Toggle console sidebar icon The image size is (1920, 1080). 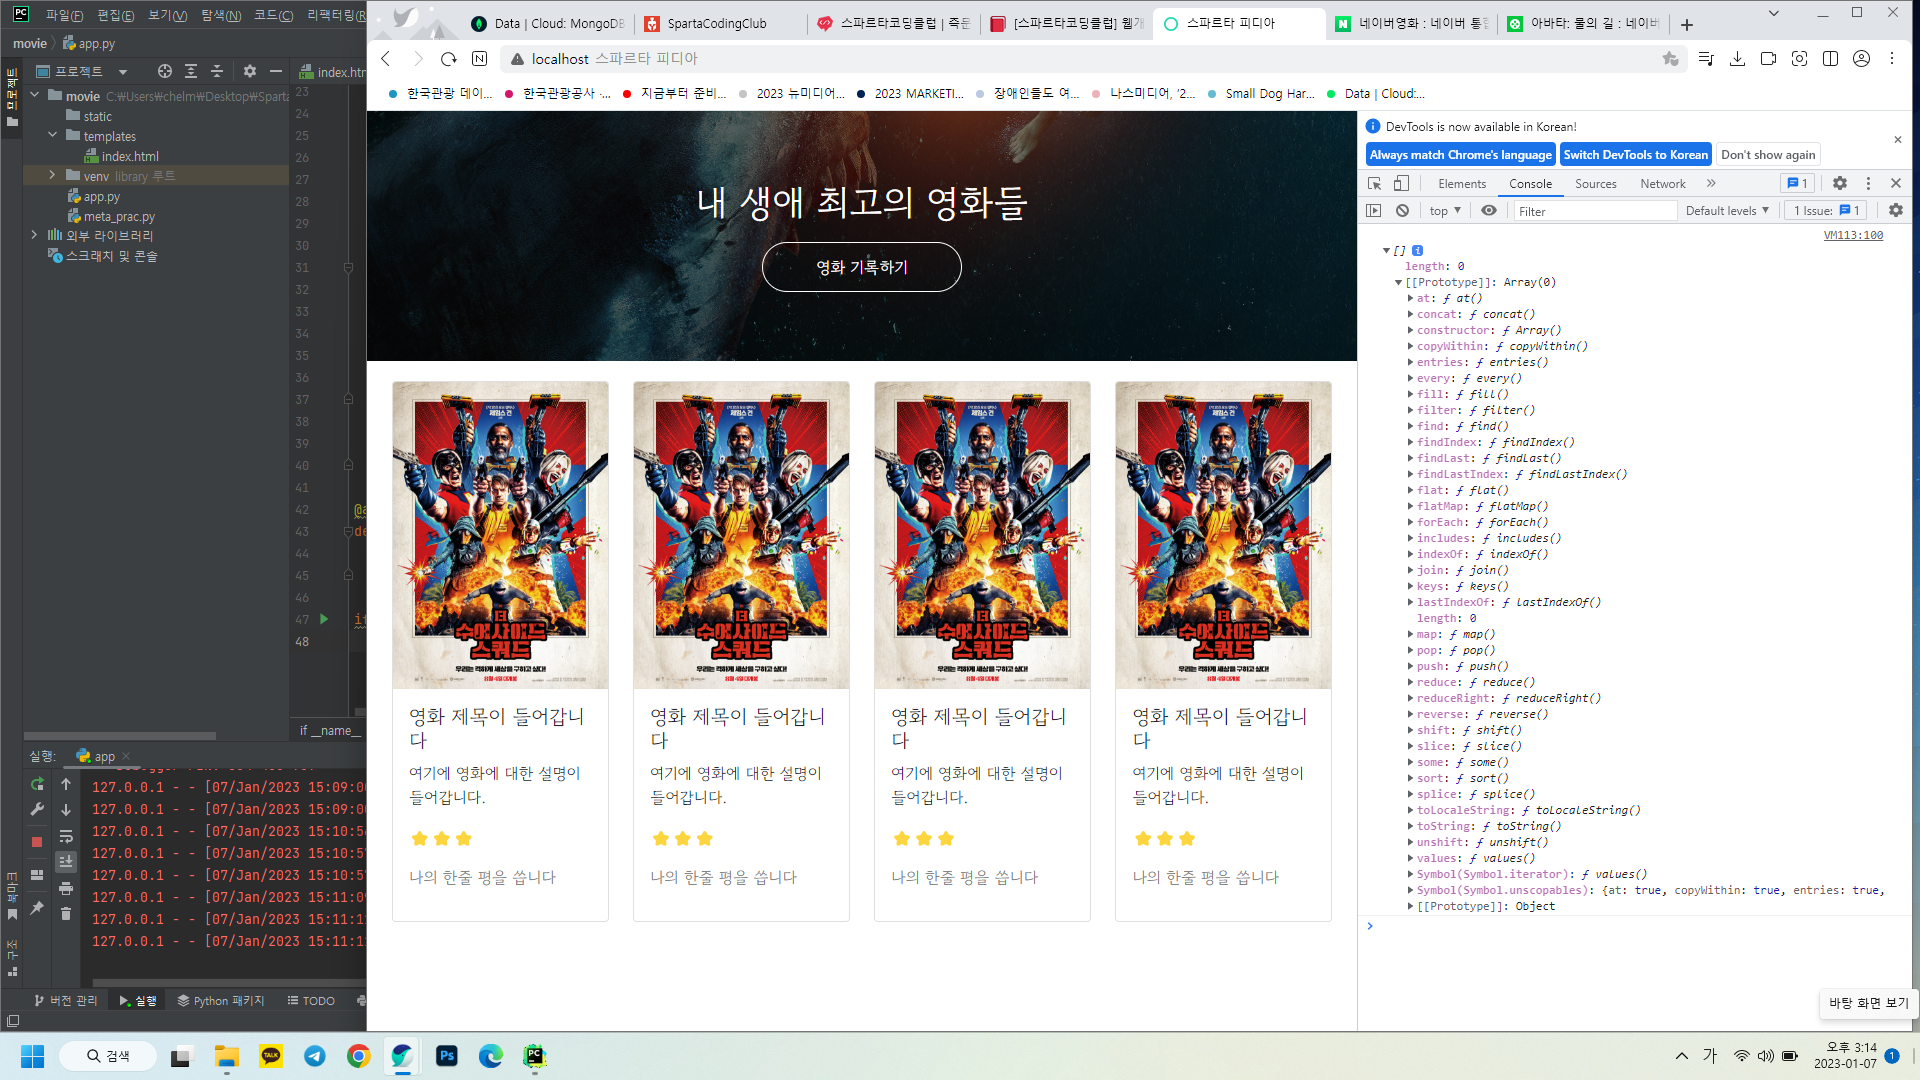tap(1374, 210)
